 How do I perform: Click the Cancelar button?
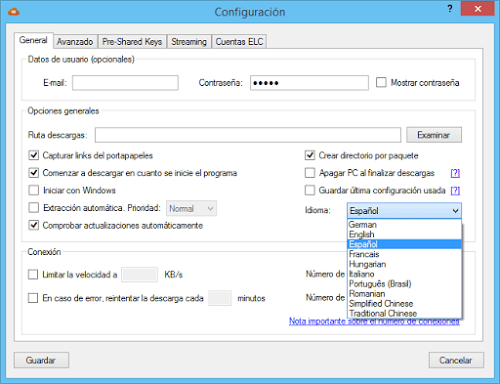point(456,360)
